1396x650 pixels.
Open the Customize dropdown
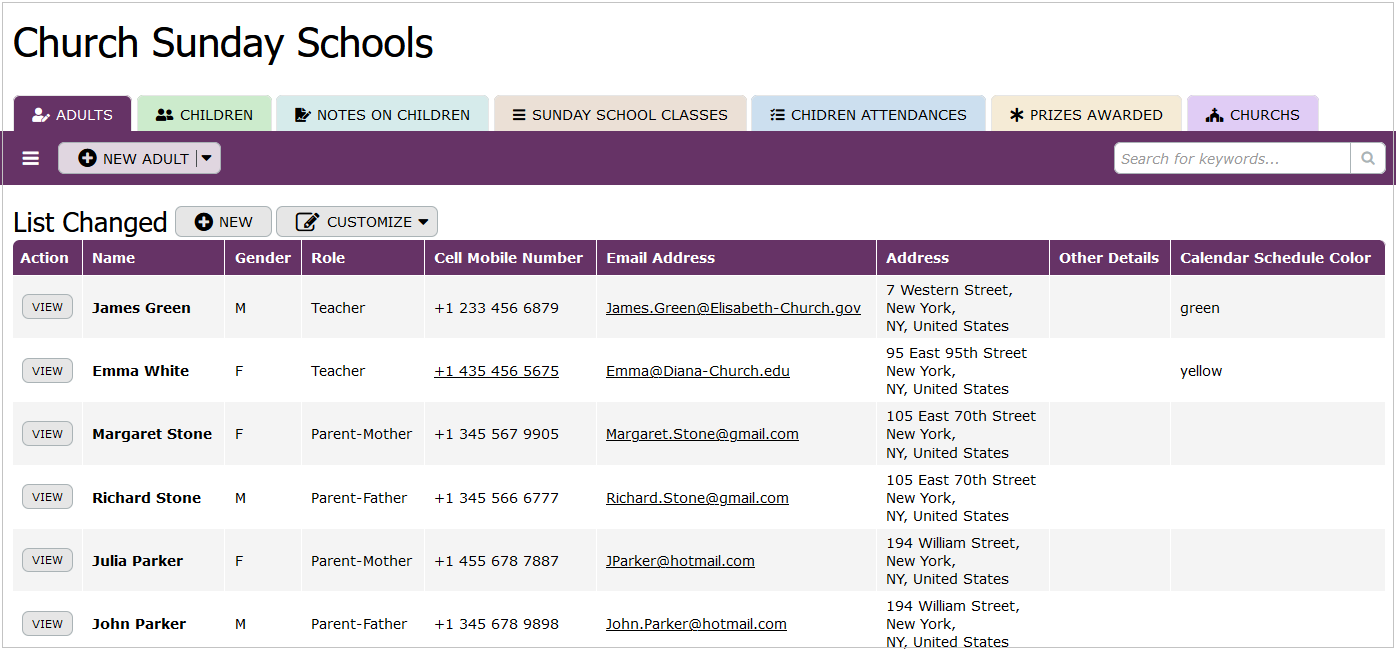click(357, 222)
